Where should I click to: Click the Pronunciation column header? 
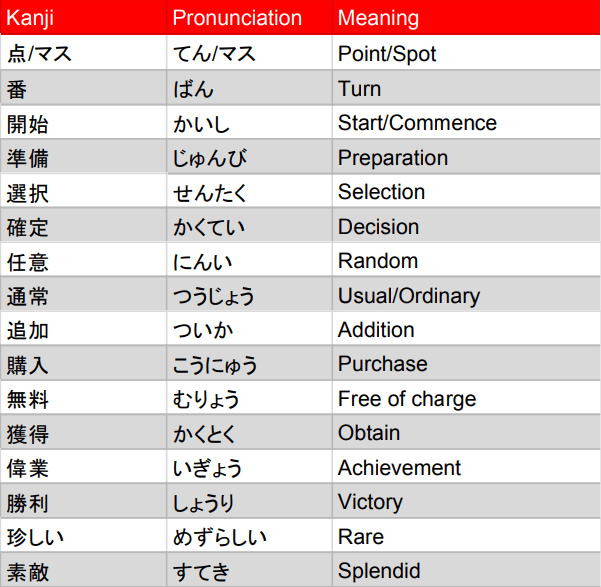point(236,18)
